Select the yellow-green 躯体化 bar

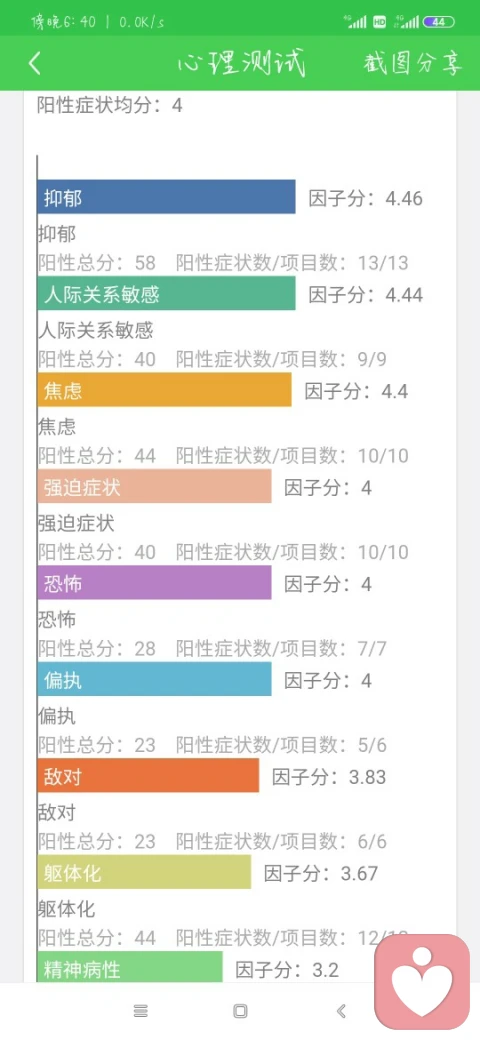(145, 872)
